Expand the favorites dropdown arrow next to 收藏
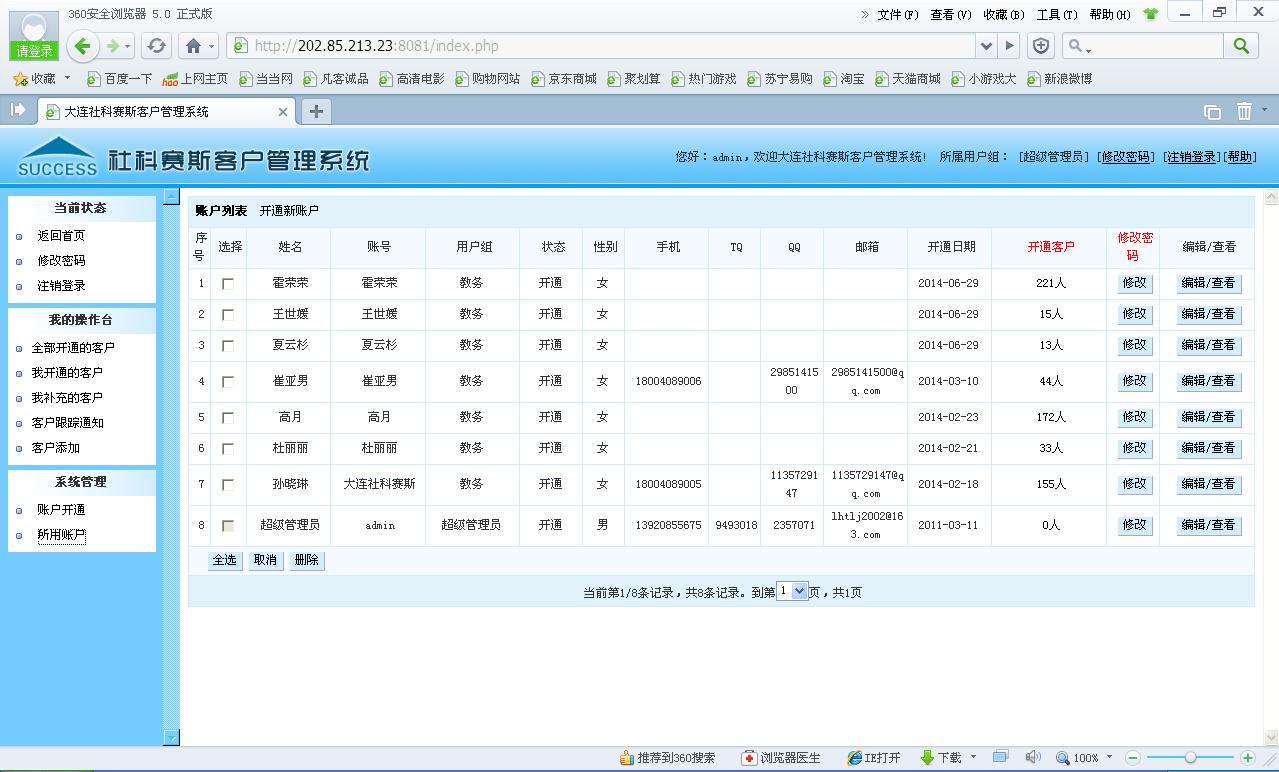This screenshot has width=1279, height=772. click(x=68, y=78)
